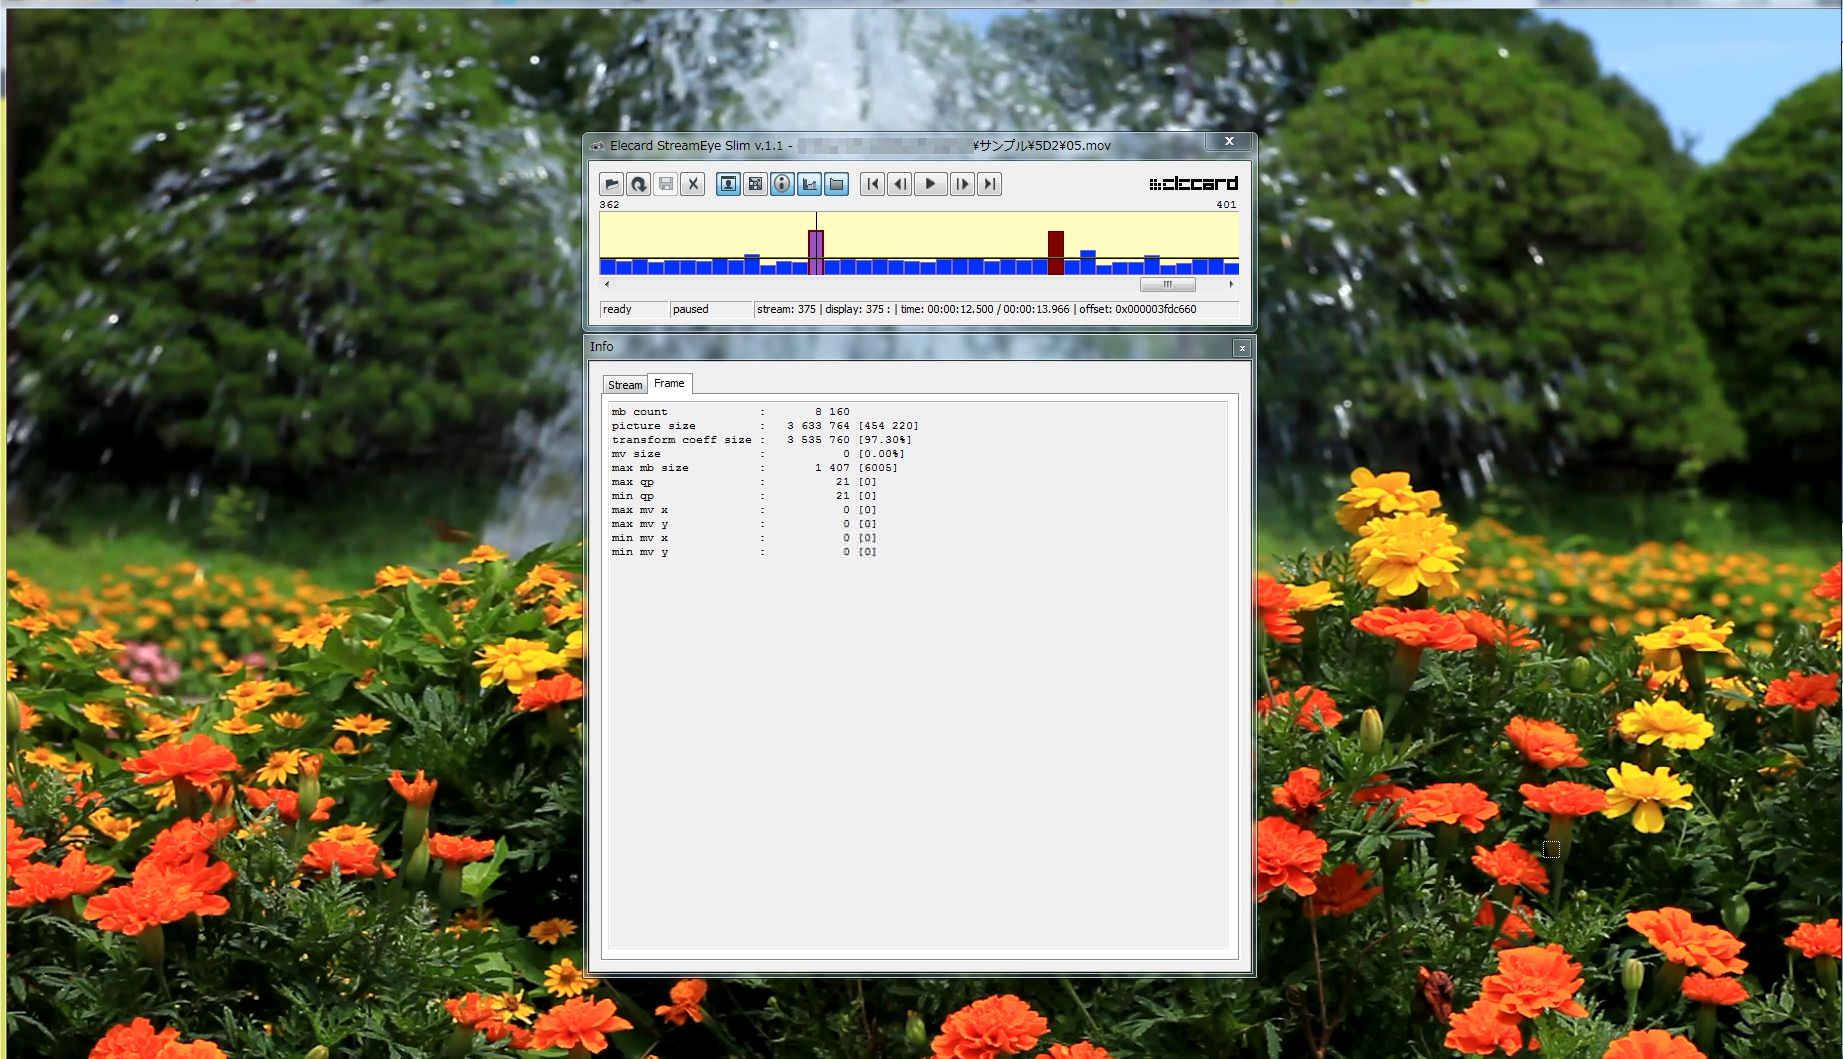
Task: Step back one frame
Action: pyautogui.click(x=899, y=184)
